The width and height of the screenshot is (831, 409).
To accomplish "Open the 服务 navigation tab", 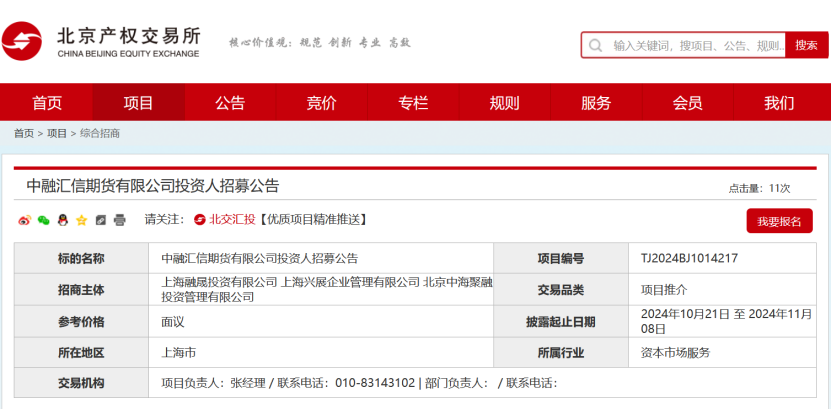I will point(596,103).
